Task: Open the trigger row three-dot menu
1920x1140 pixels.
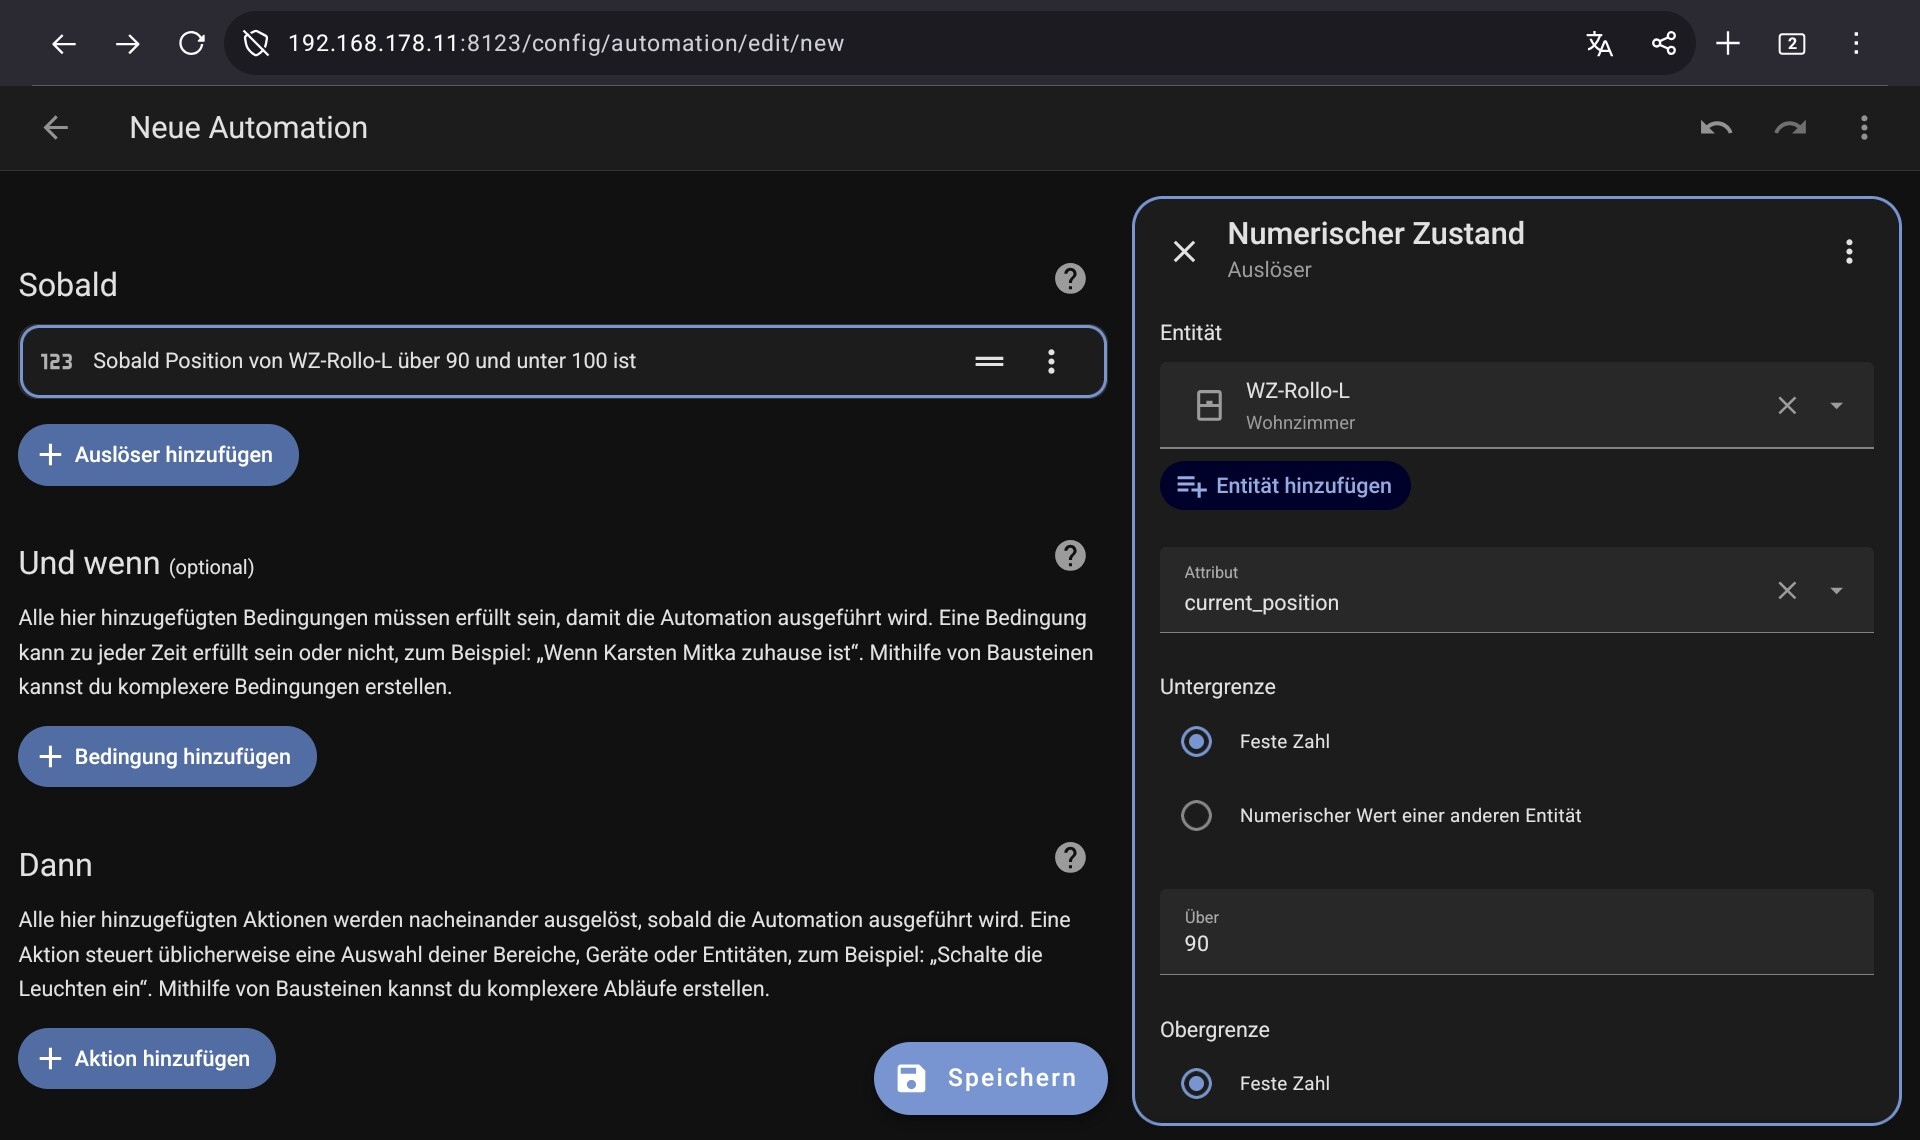Action: (x=1051, y=362)
